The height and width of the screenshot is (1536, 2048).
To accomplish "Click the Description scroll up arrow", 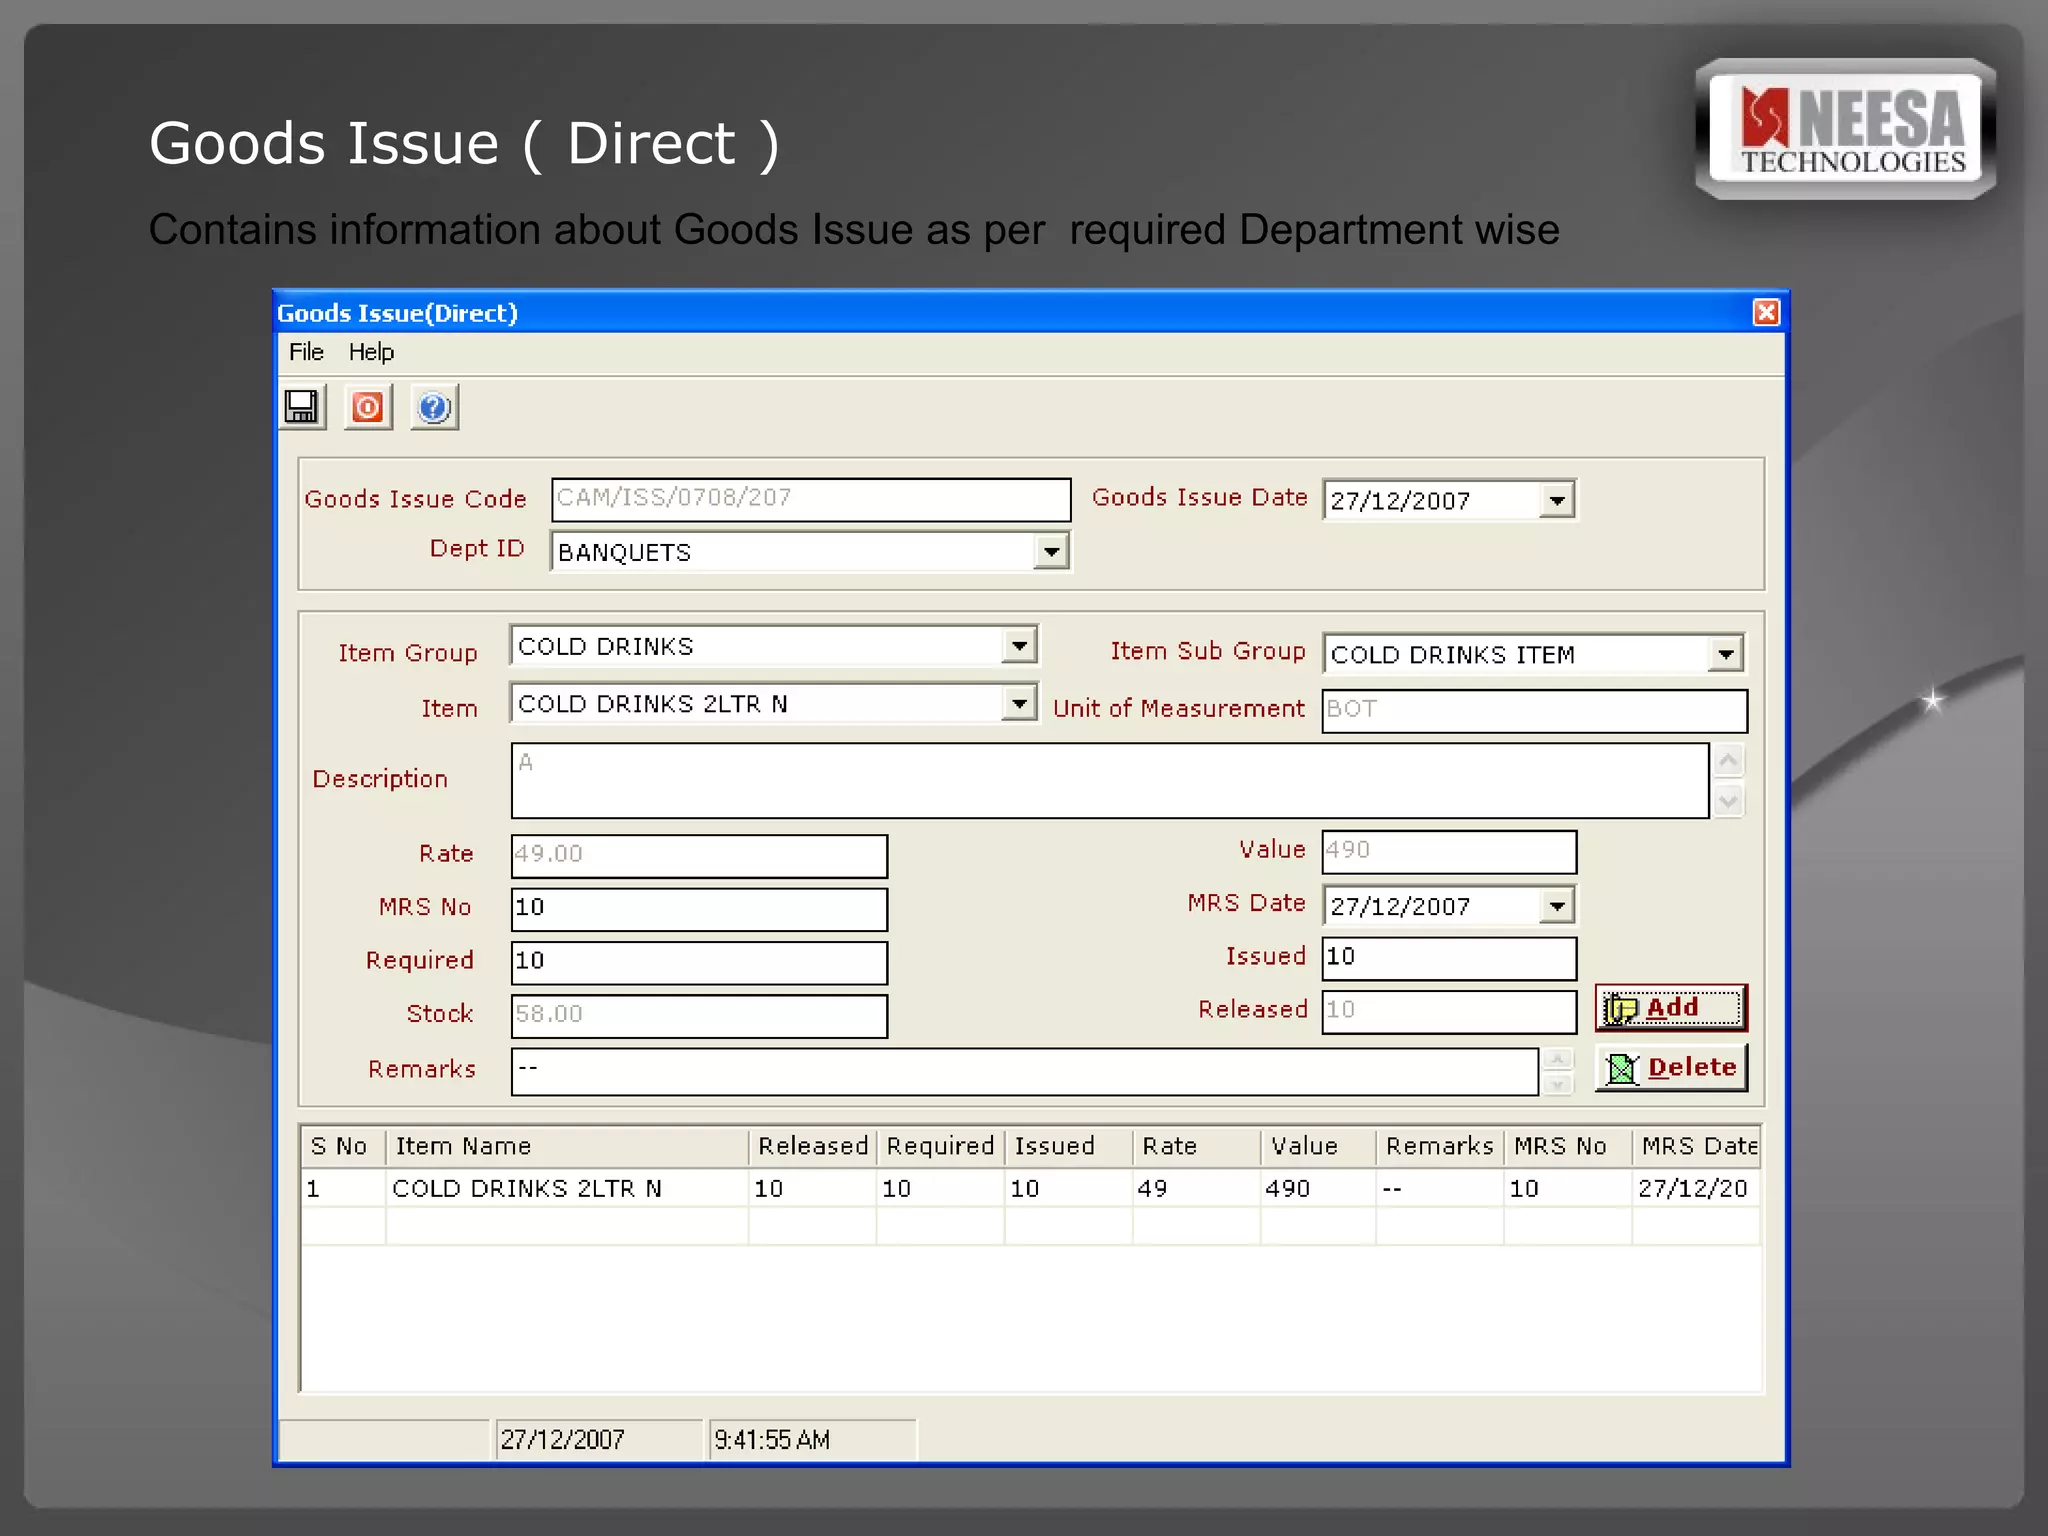I will point(1728,761).
